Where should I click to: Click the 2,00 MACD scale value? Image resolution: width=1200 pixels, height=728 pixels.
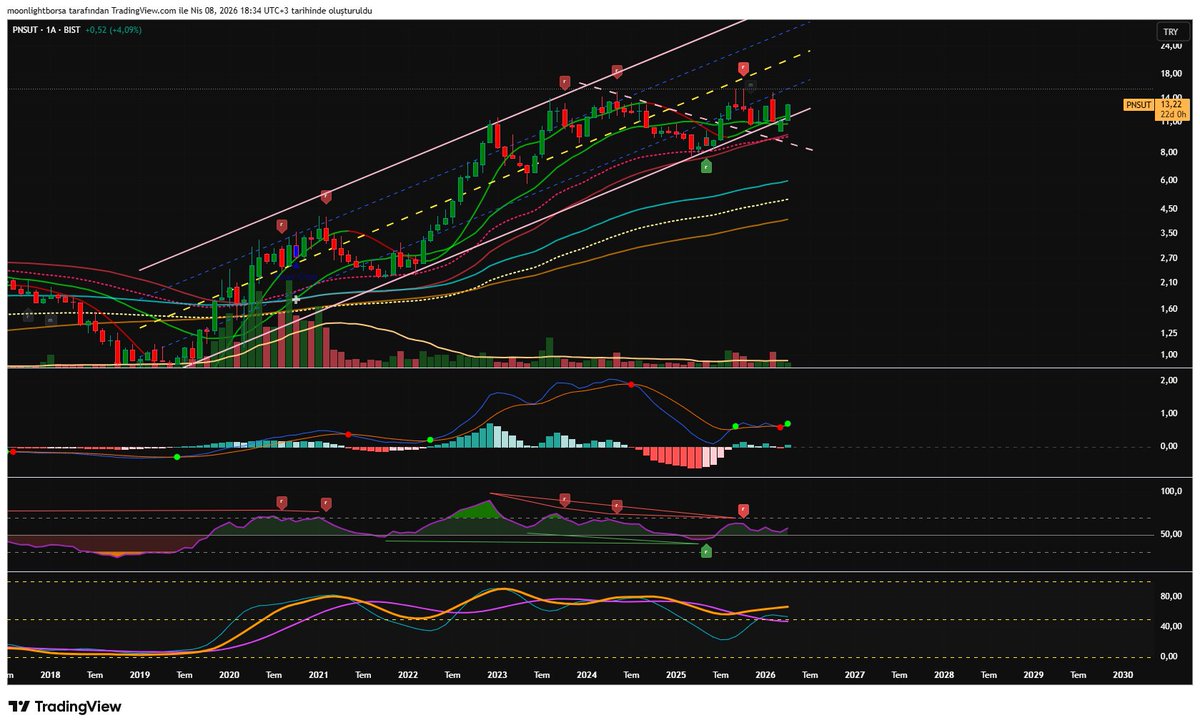point(1168,381)
